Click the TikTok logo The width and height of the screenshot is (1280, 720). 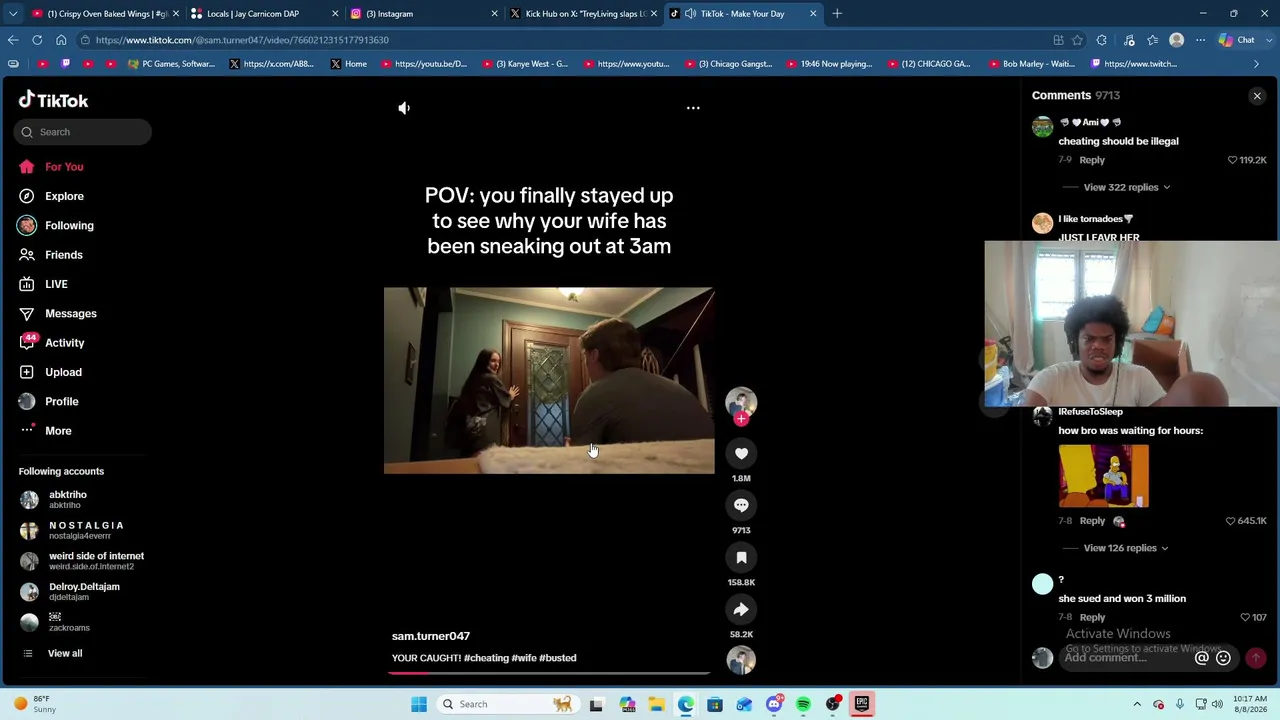click(54, 100)
